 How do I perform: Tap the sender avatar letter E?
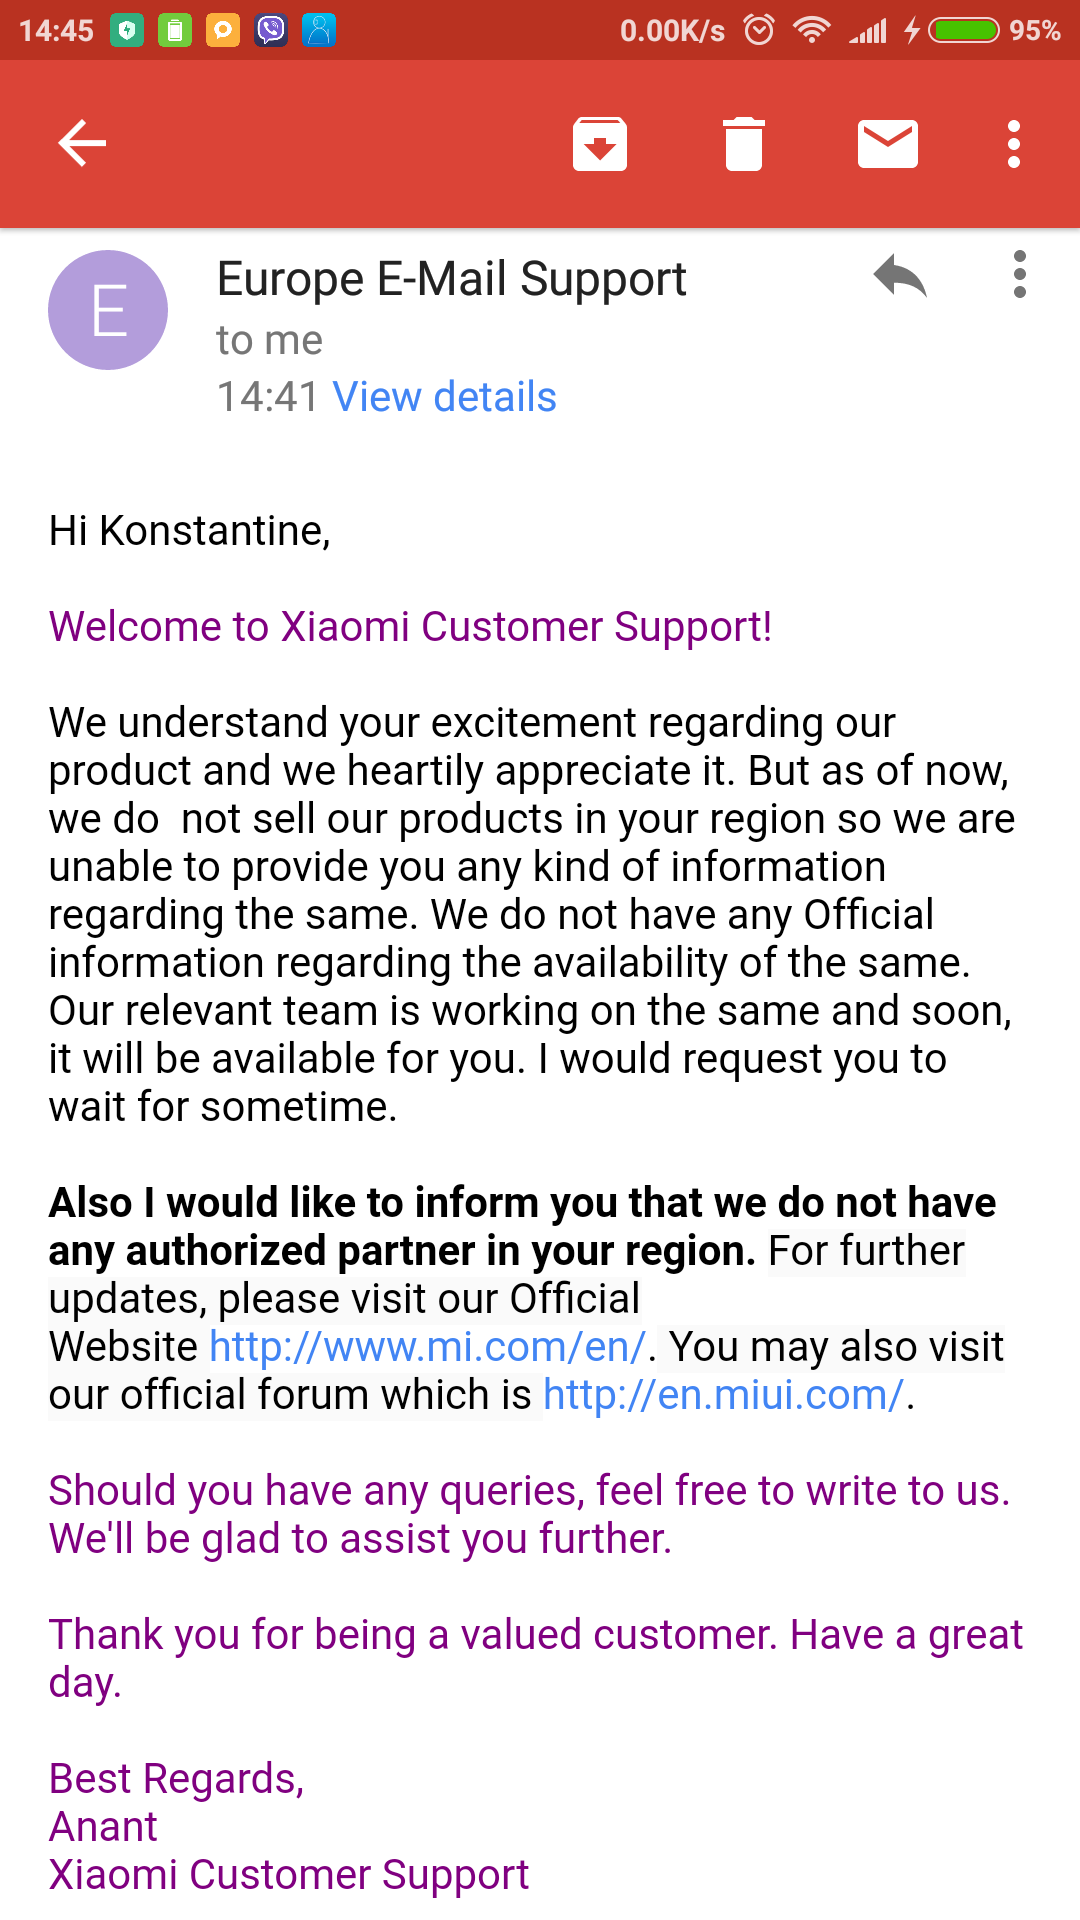click(x=108, y=310)
